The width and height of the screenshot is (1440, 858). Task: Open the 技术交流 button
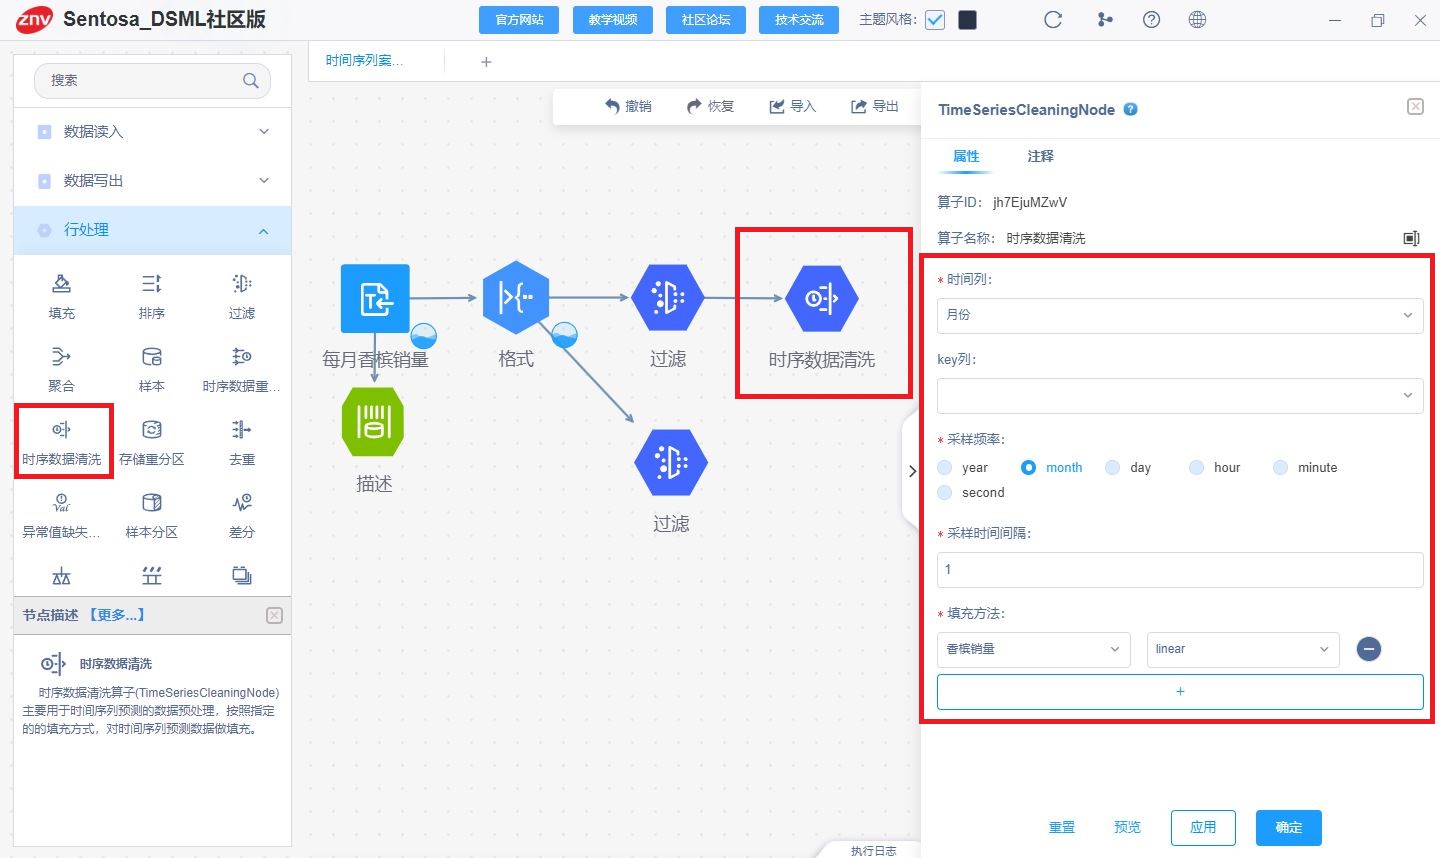[x=799, y=20]
